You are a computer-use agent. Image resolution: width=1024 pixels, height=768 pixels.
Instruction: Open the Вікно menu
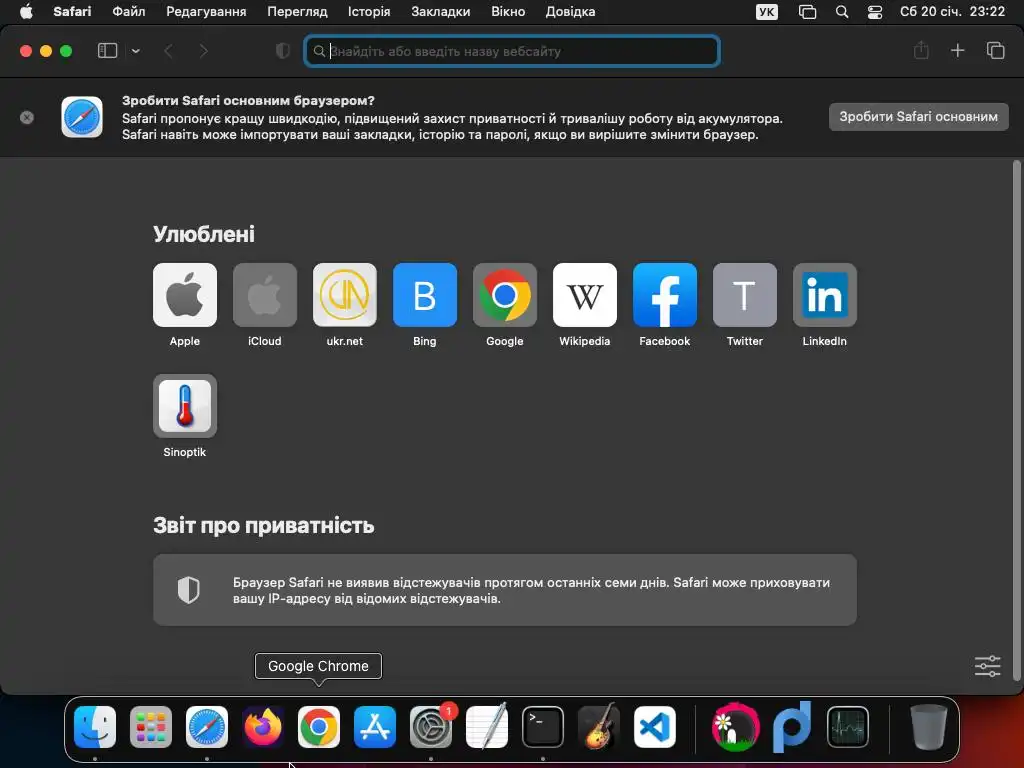[x=508, y=11]
